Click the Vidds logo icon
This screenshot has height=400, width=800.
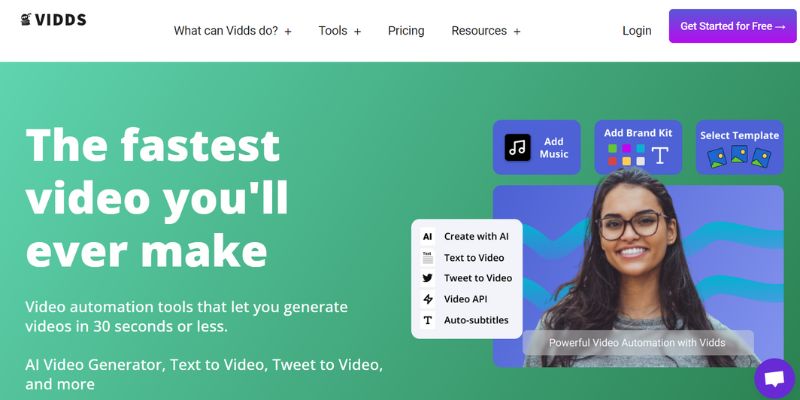(26, 19)
